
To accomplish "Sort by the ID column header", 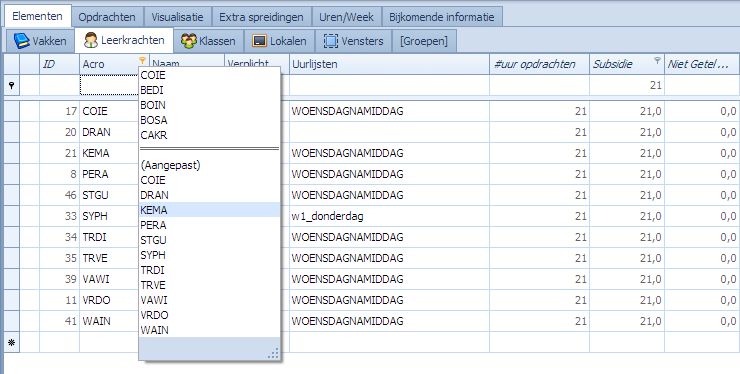I will [59, 64].
